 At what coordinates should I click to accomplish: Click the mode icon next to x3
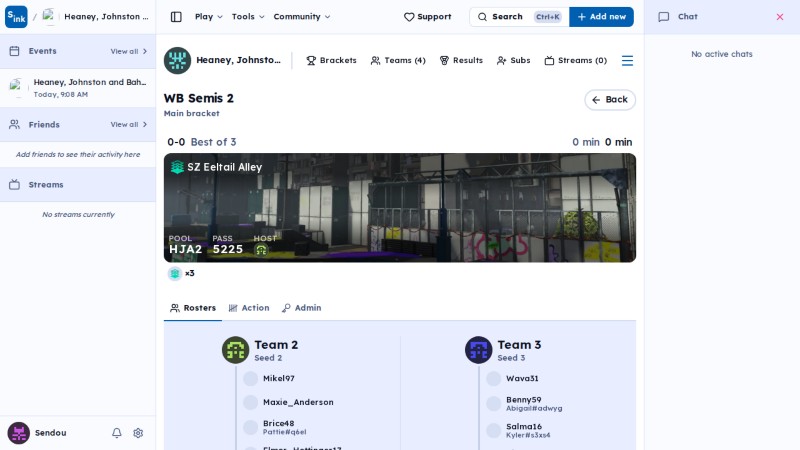175,273
